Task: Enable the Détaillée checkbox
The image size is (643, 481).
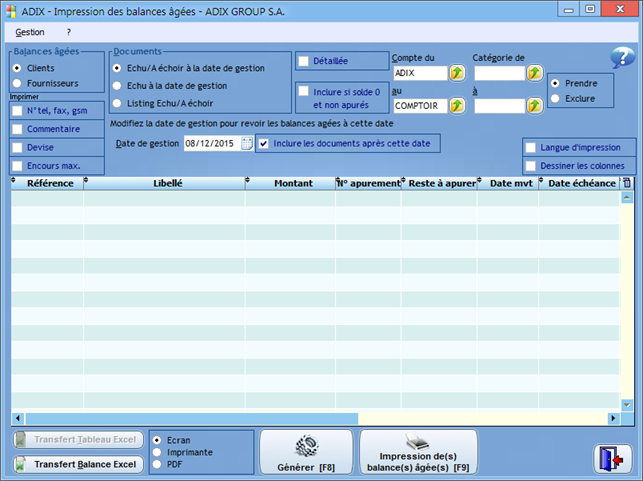Action: click(305, 61)
